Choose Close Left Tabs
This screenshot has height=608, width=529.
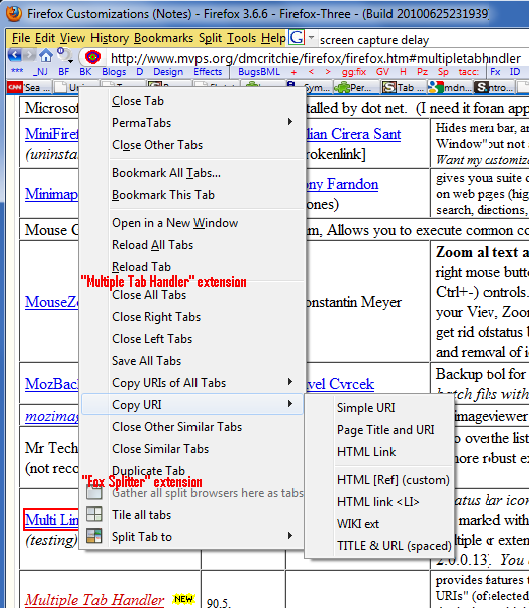point(192,339)
